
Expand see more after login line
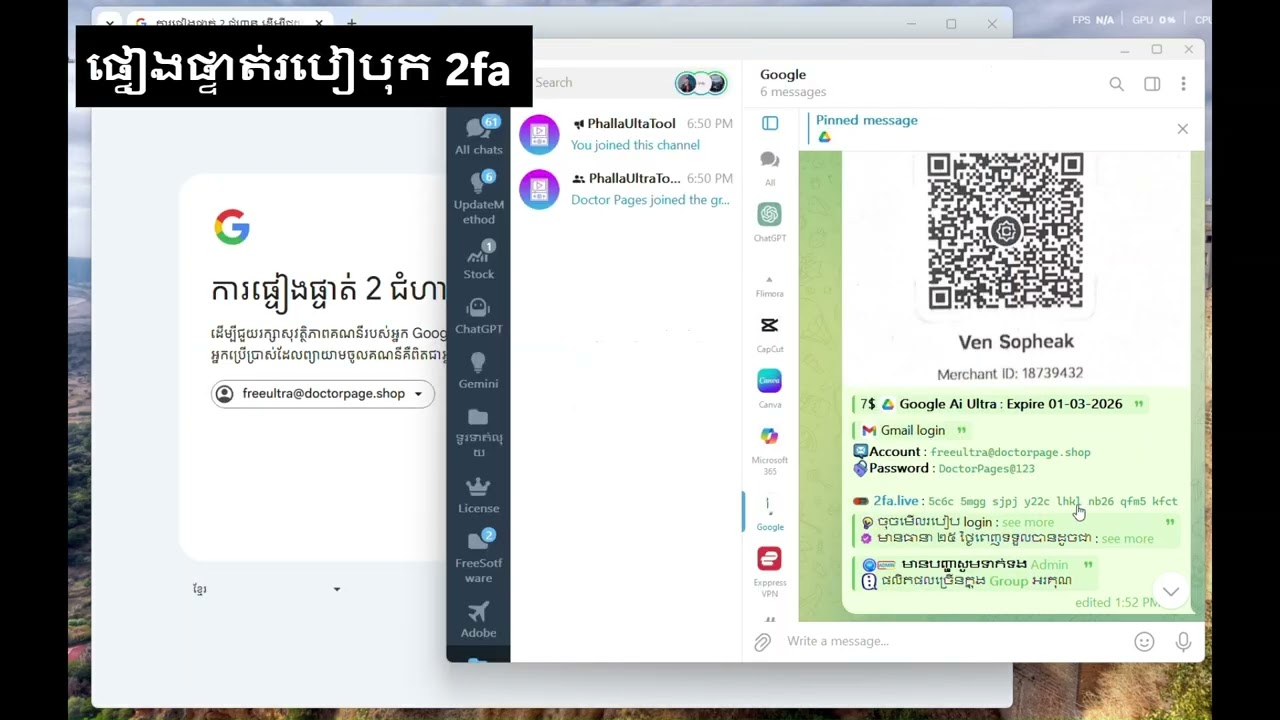(x=1028, y=522)
